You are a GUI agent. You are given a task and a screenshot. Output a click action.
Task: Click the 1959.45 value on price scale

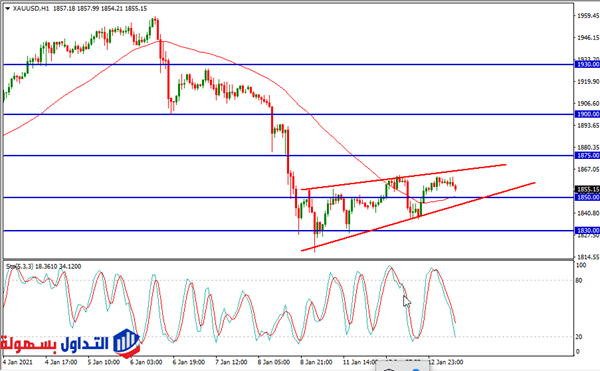tap(588, 16)
